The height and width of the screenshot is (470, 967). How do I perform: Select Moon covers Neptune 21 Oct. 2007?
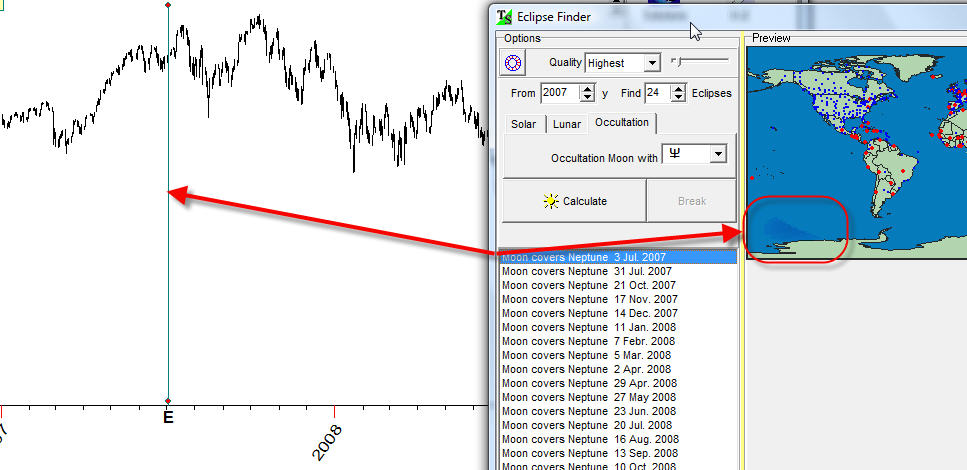tap(589, 285)
